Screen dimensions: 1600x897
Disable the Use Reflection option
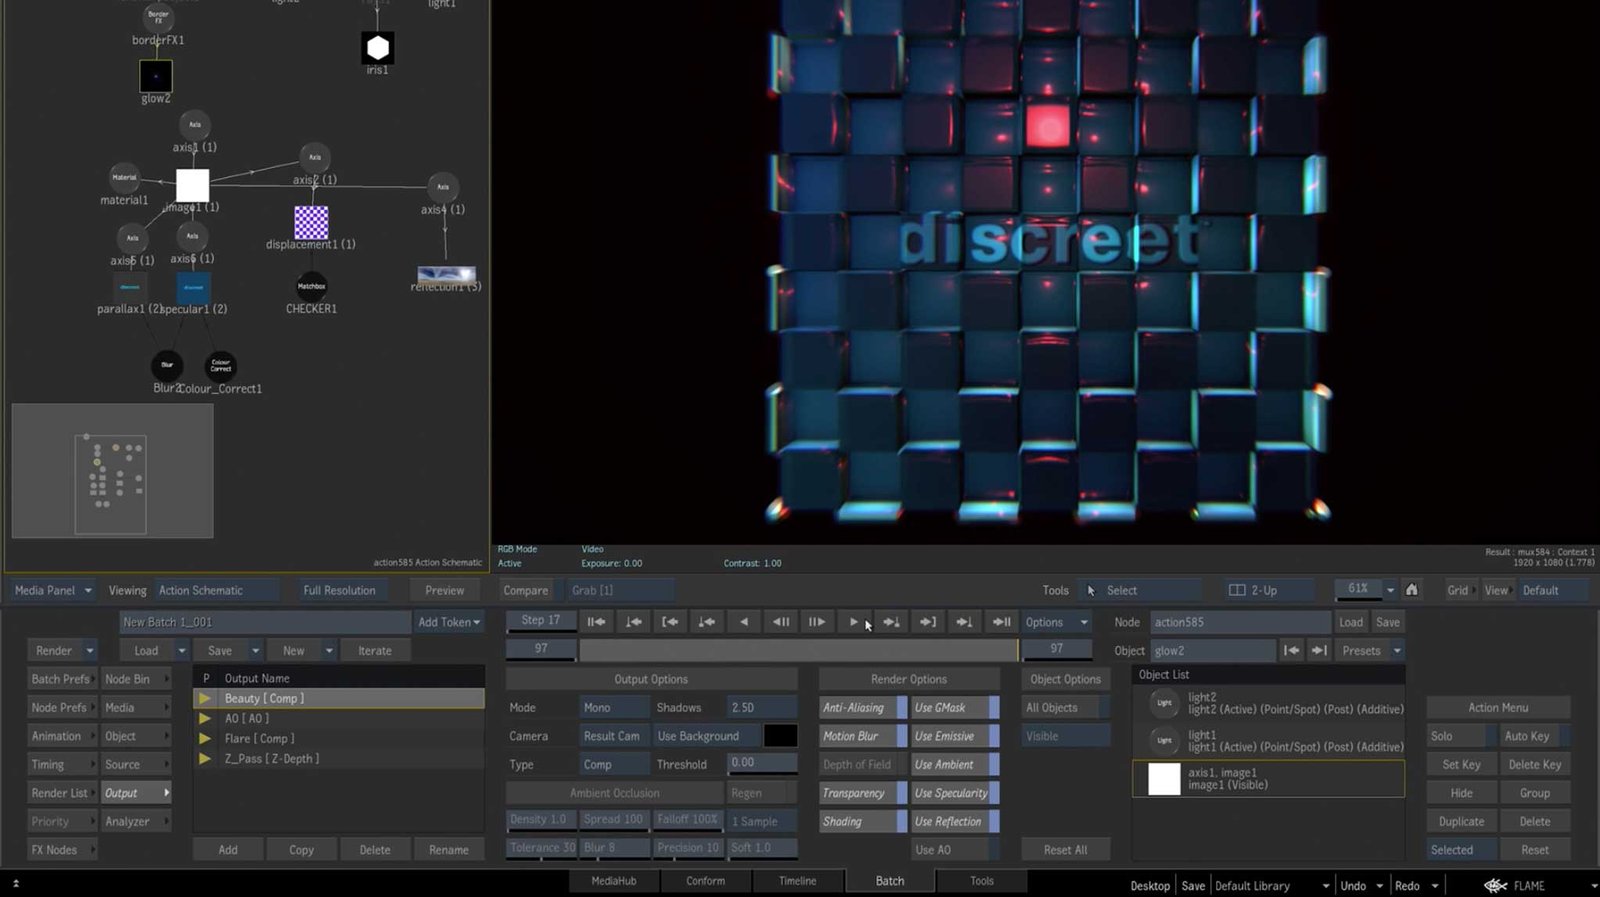pyautogui.click(x=954, y=822)
